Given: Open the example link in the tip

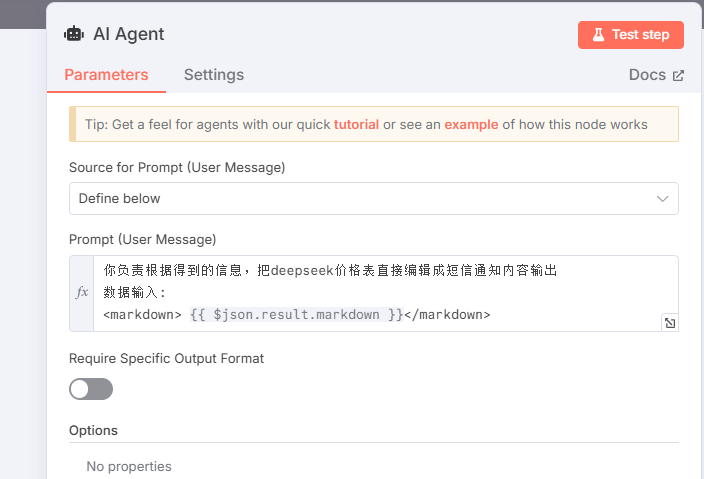Looking at the screenshot, I should click(471, 125).
